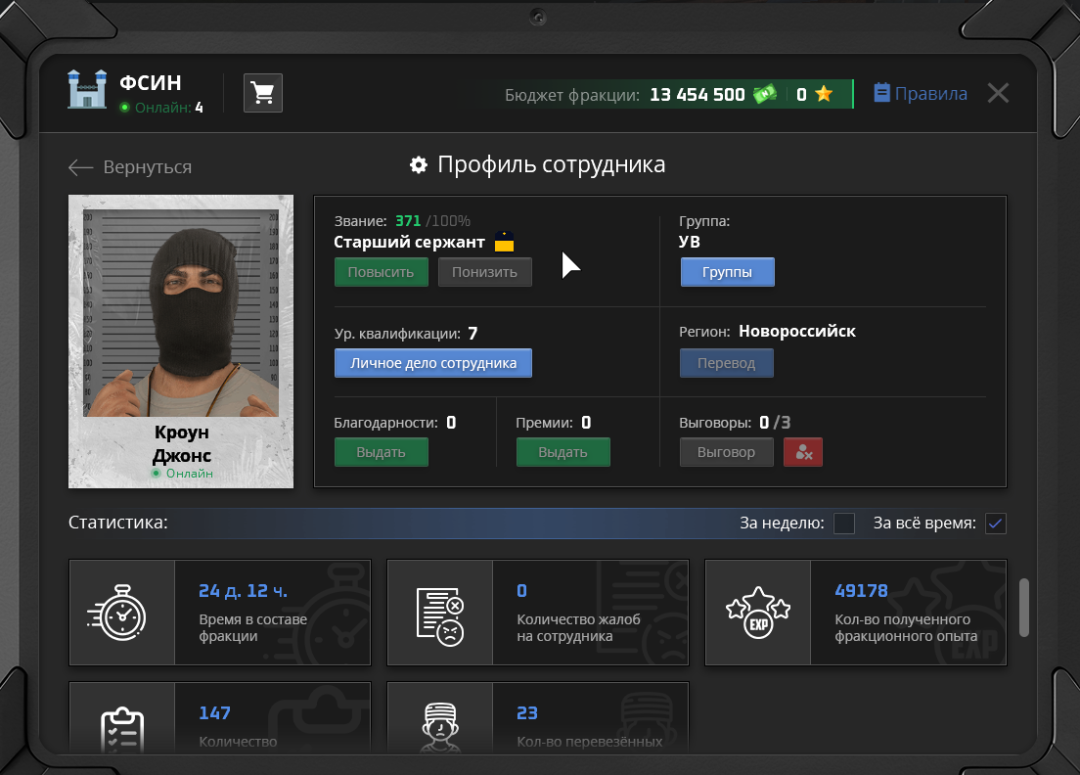
Task: Click the Выговоры 0/3 counter
Action: 735,422
